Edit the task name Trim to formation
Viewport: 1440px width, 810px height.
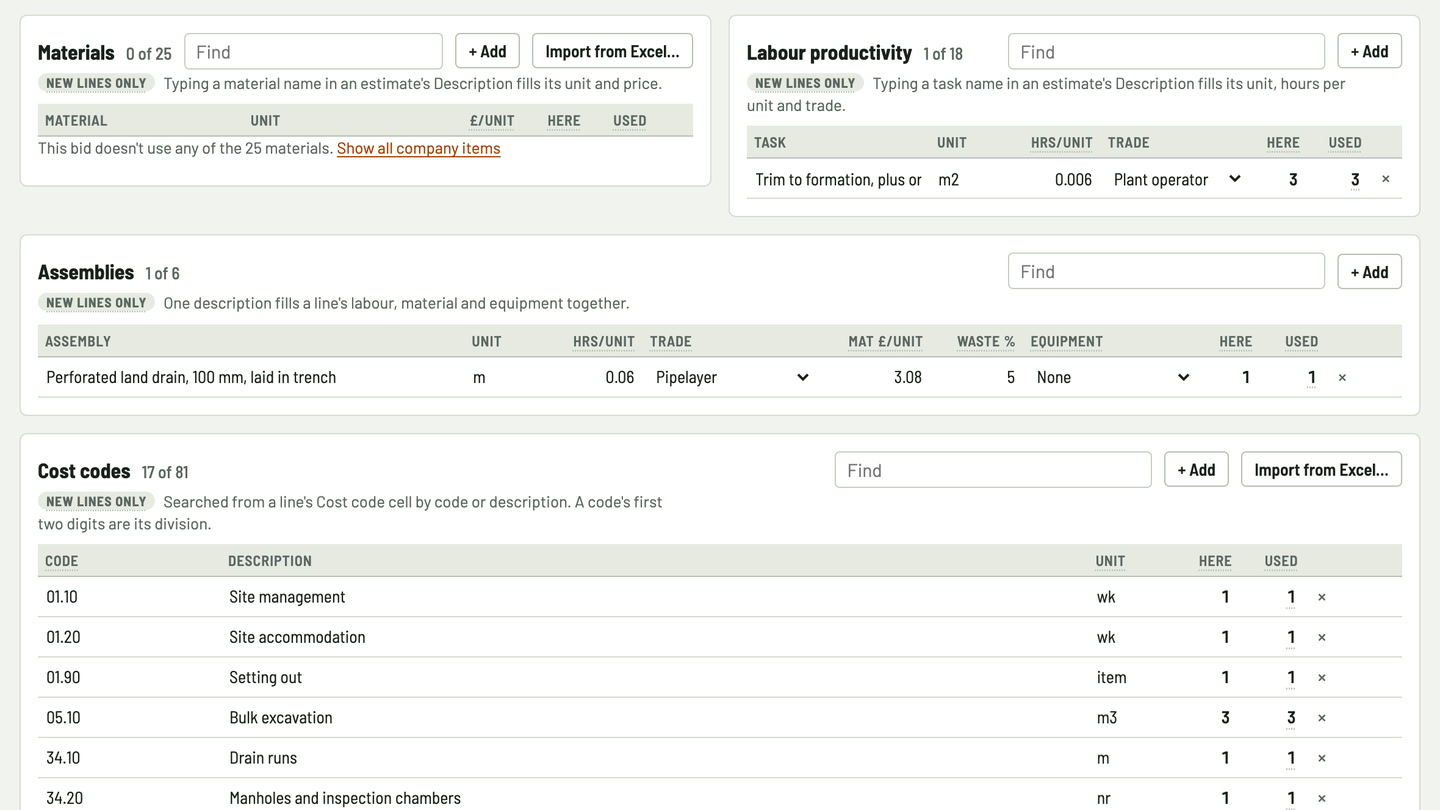pos(838,179)
